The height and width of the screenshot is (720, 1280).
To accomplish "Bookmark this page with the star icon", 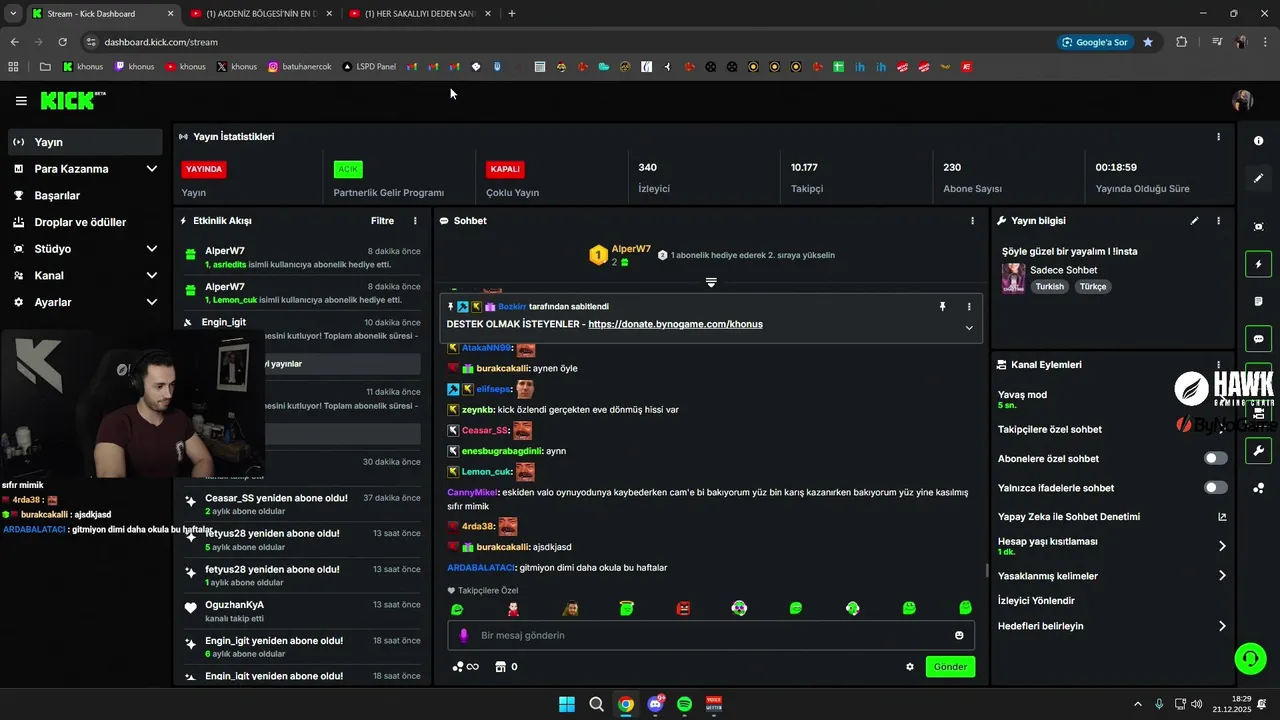I will [1148, 42].
